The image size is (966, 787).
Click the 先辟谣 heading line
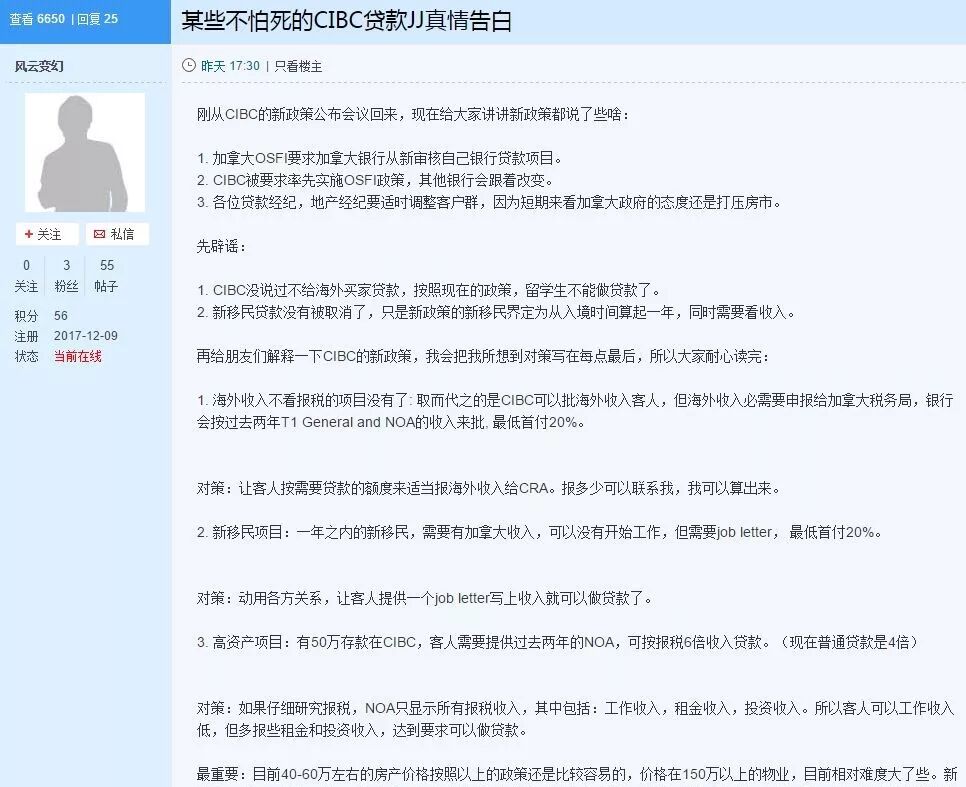click(x=222, y=247)
